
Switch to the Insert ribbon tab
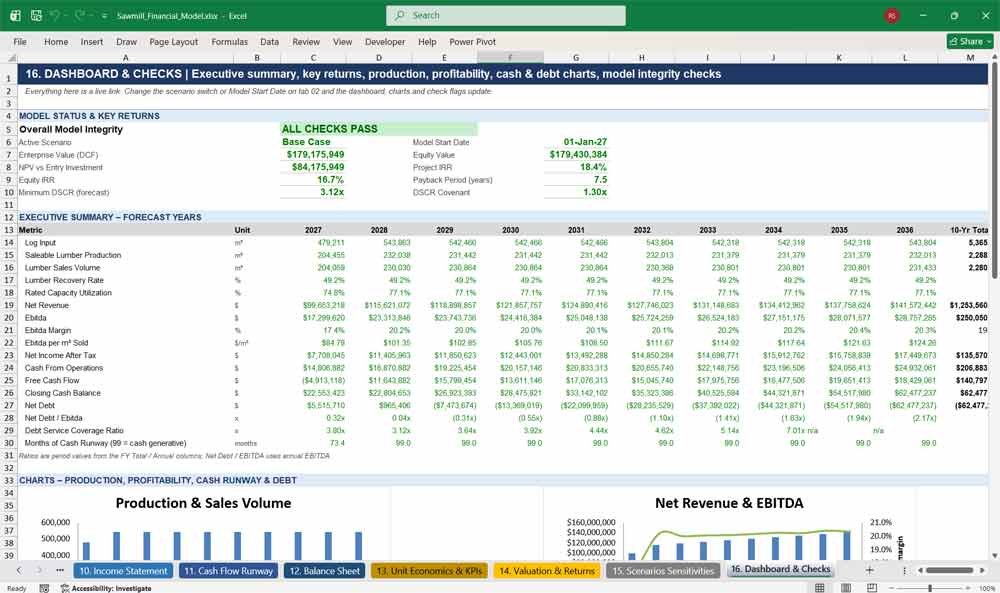92,41
